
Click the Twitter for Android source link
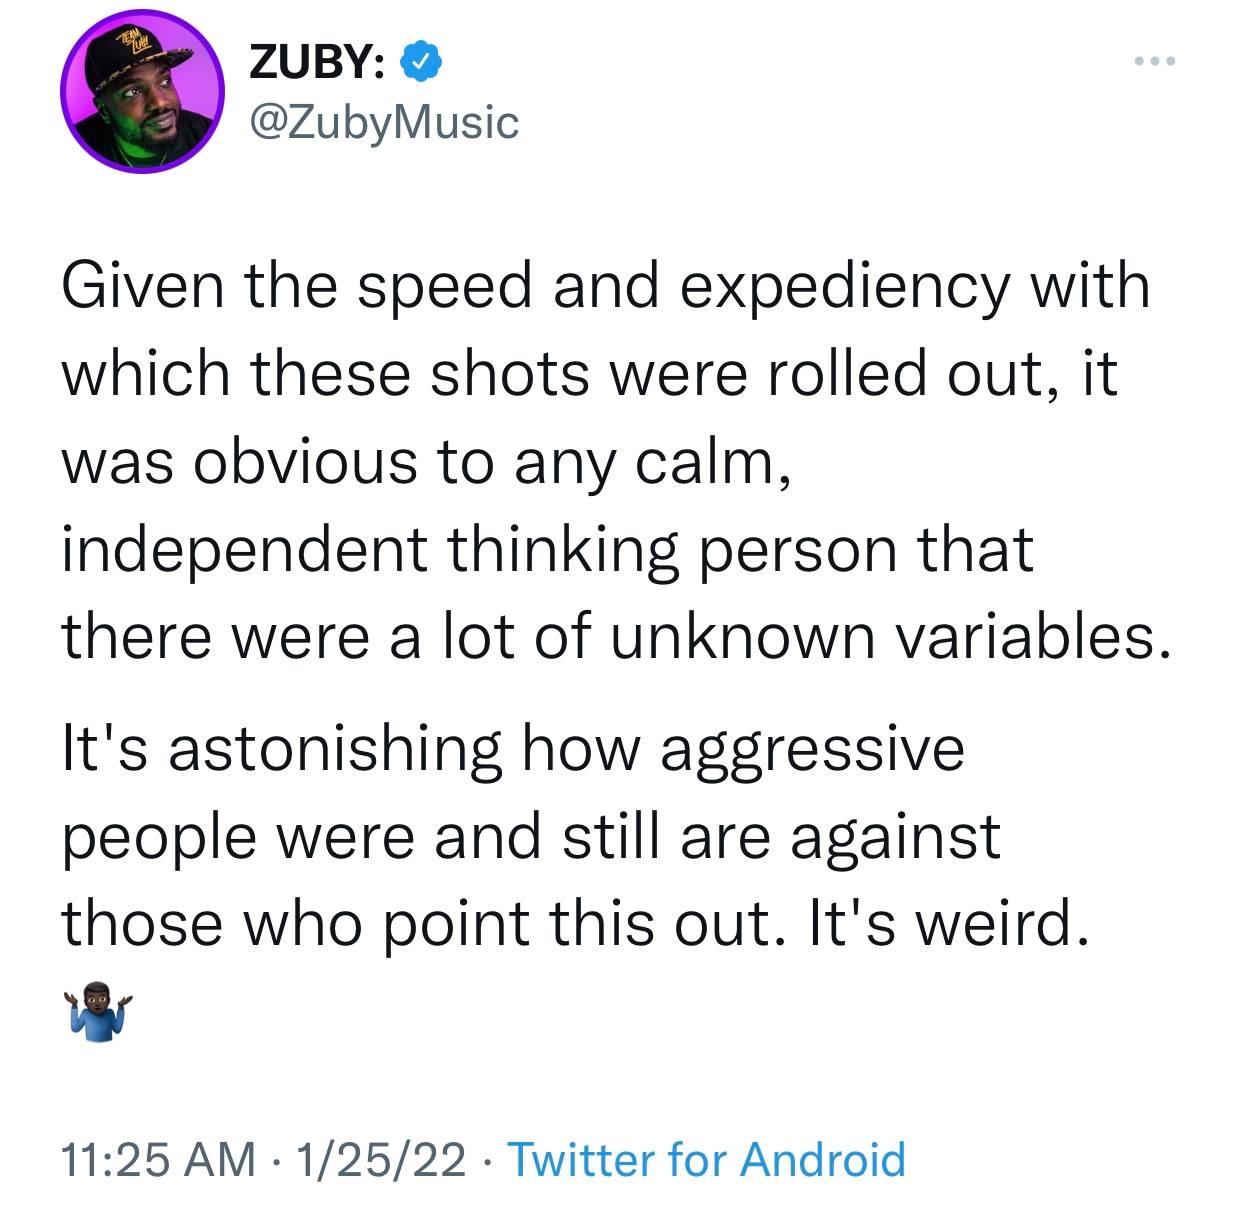(x=707, y=1159)
